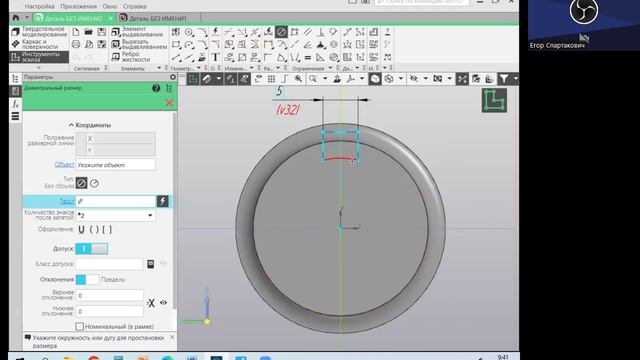Click the Объект link
Viewport: 640px width, 360px height.
click(64, 165)
